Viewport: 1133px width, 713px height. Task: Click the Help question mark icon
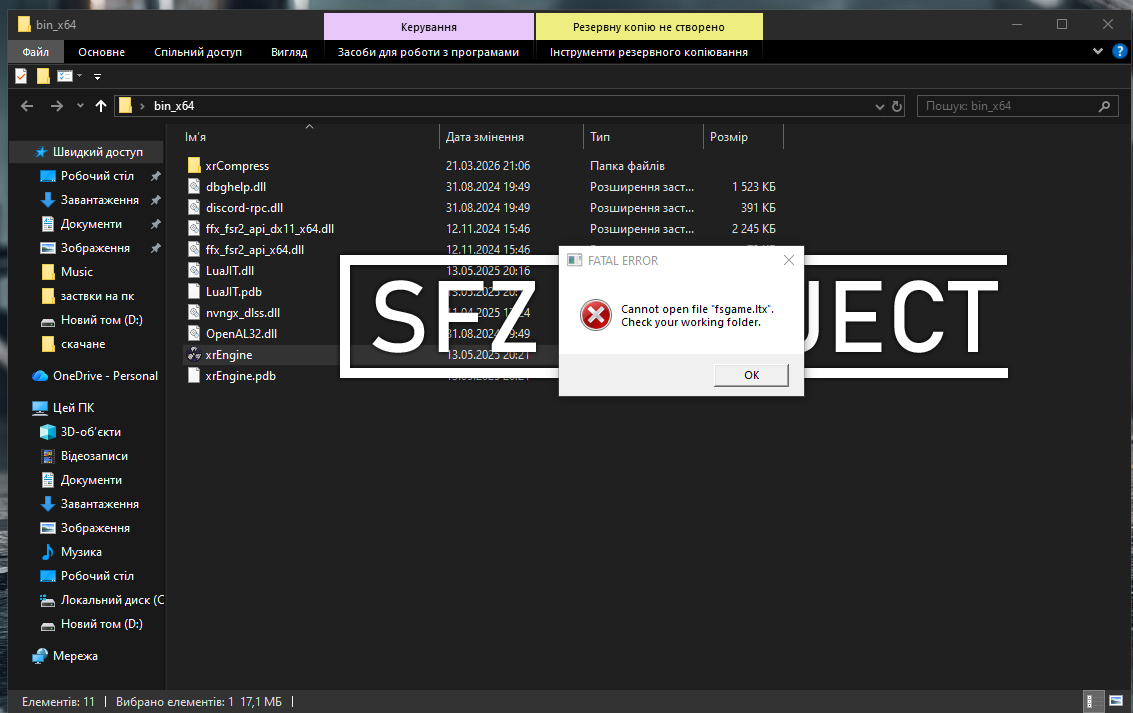(x=1119, y=51)
